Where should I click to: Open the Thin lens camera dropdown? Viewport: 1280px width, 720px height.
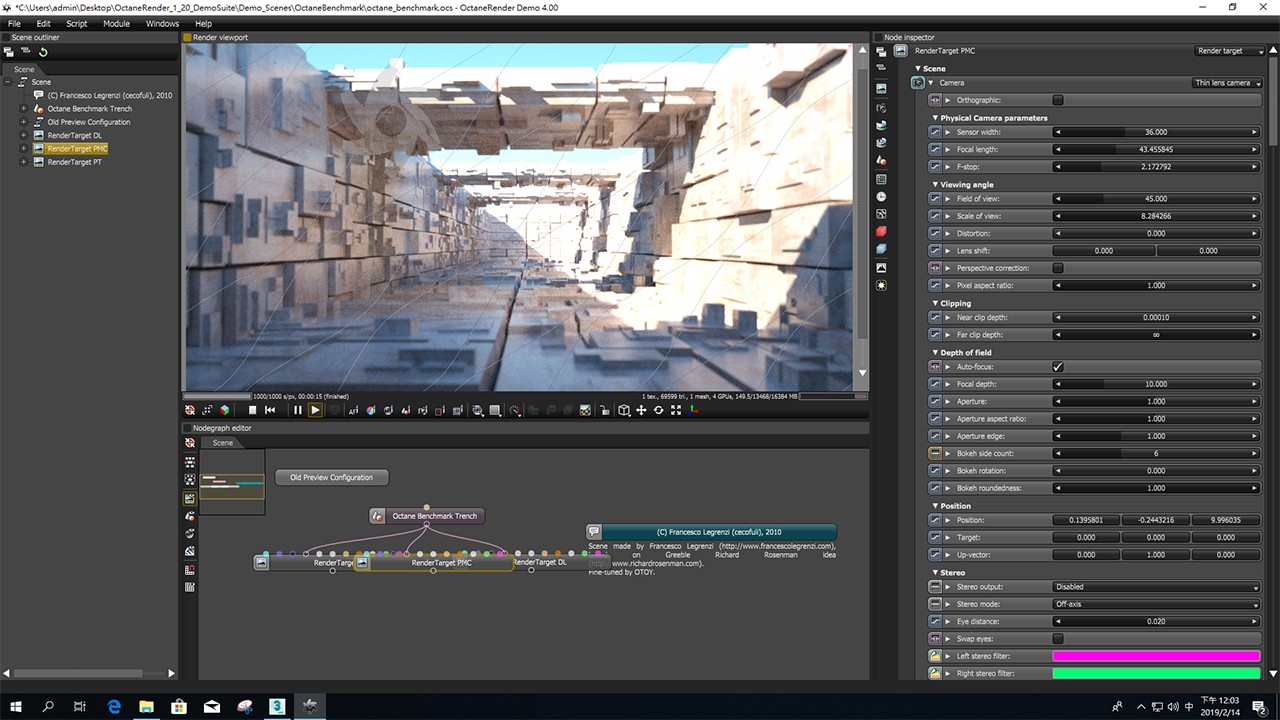click(1227, 83)
